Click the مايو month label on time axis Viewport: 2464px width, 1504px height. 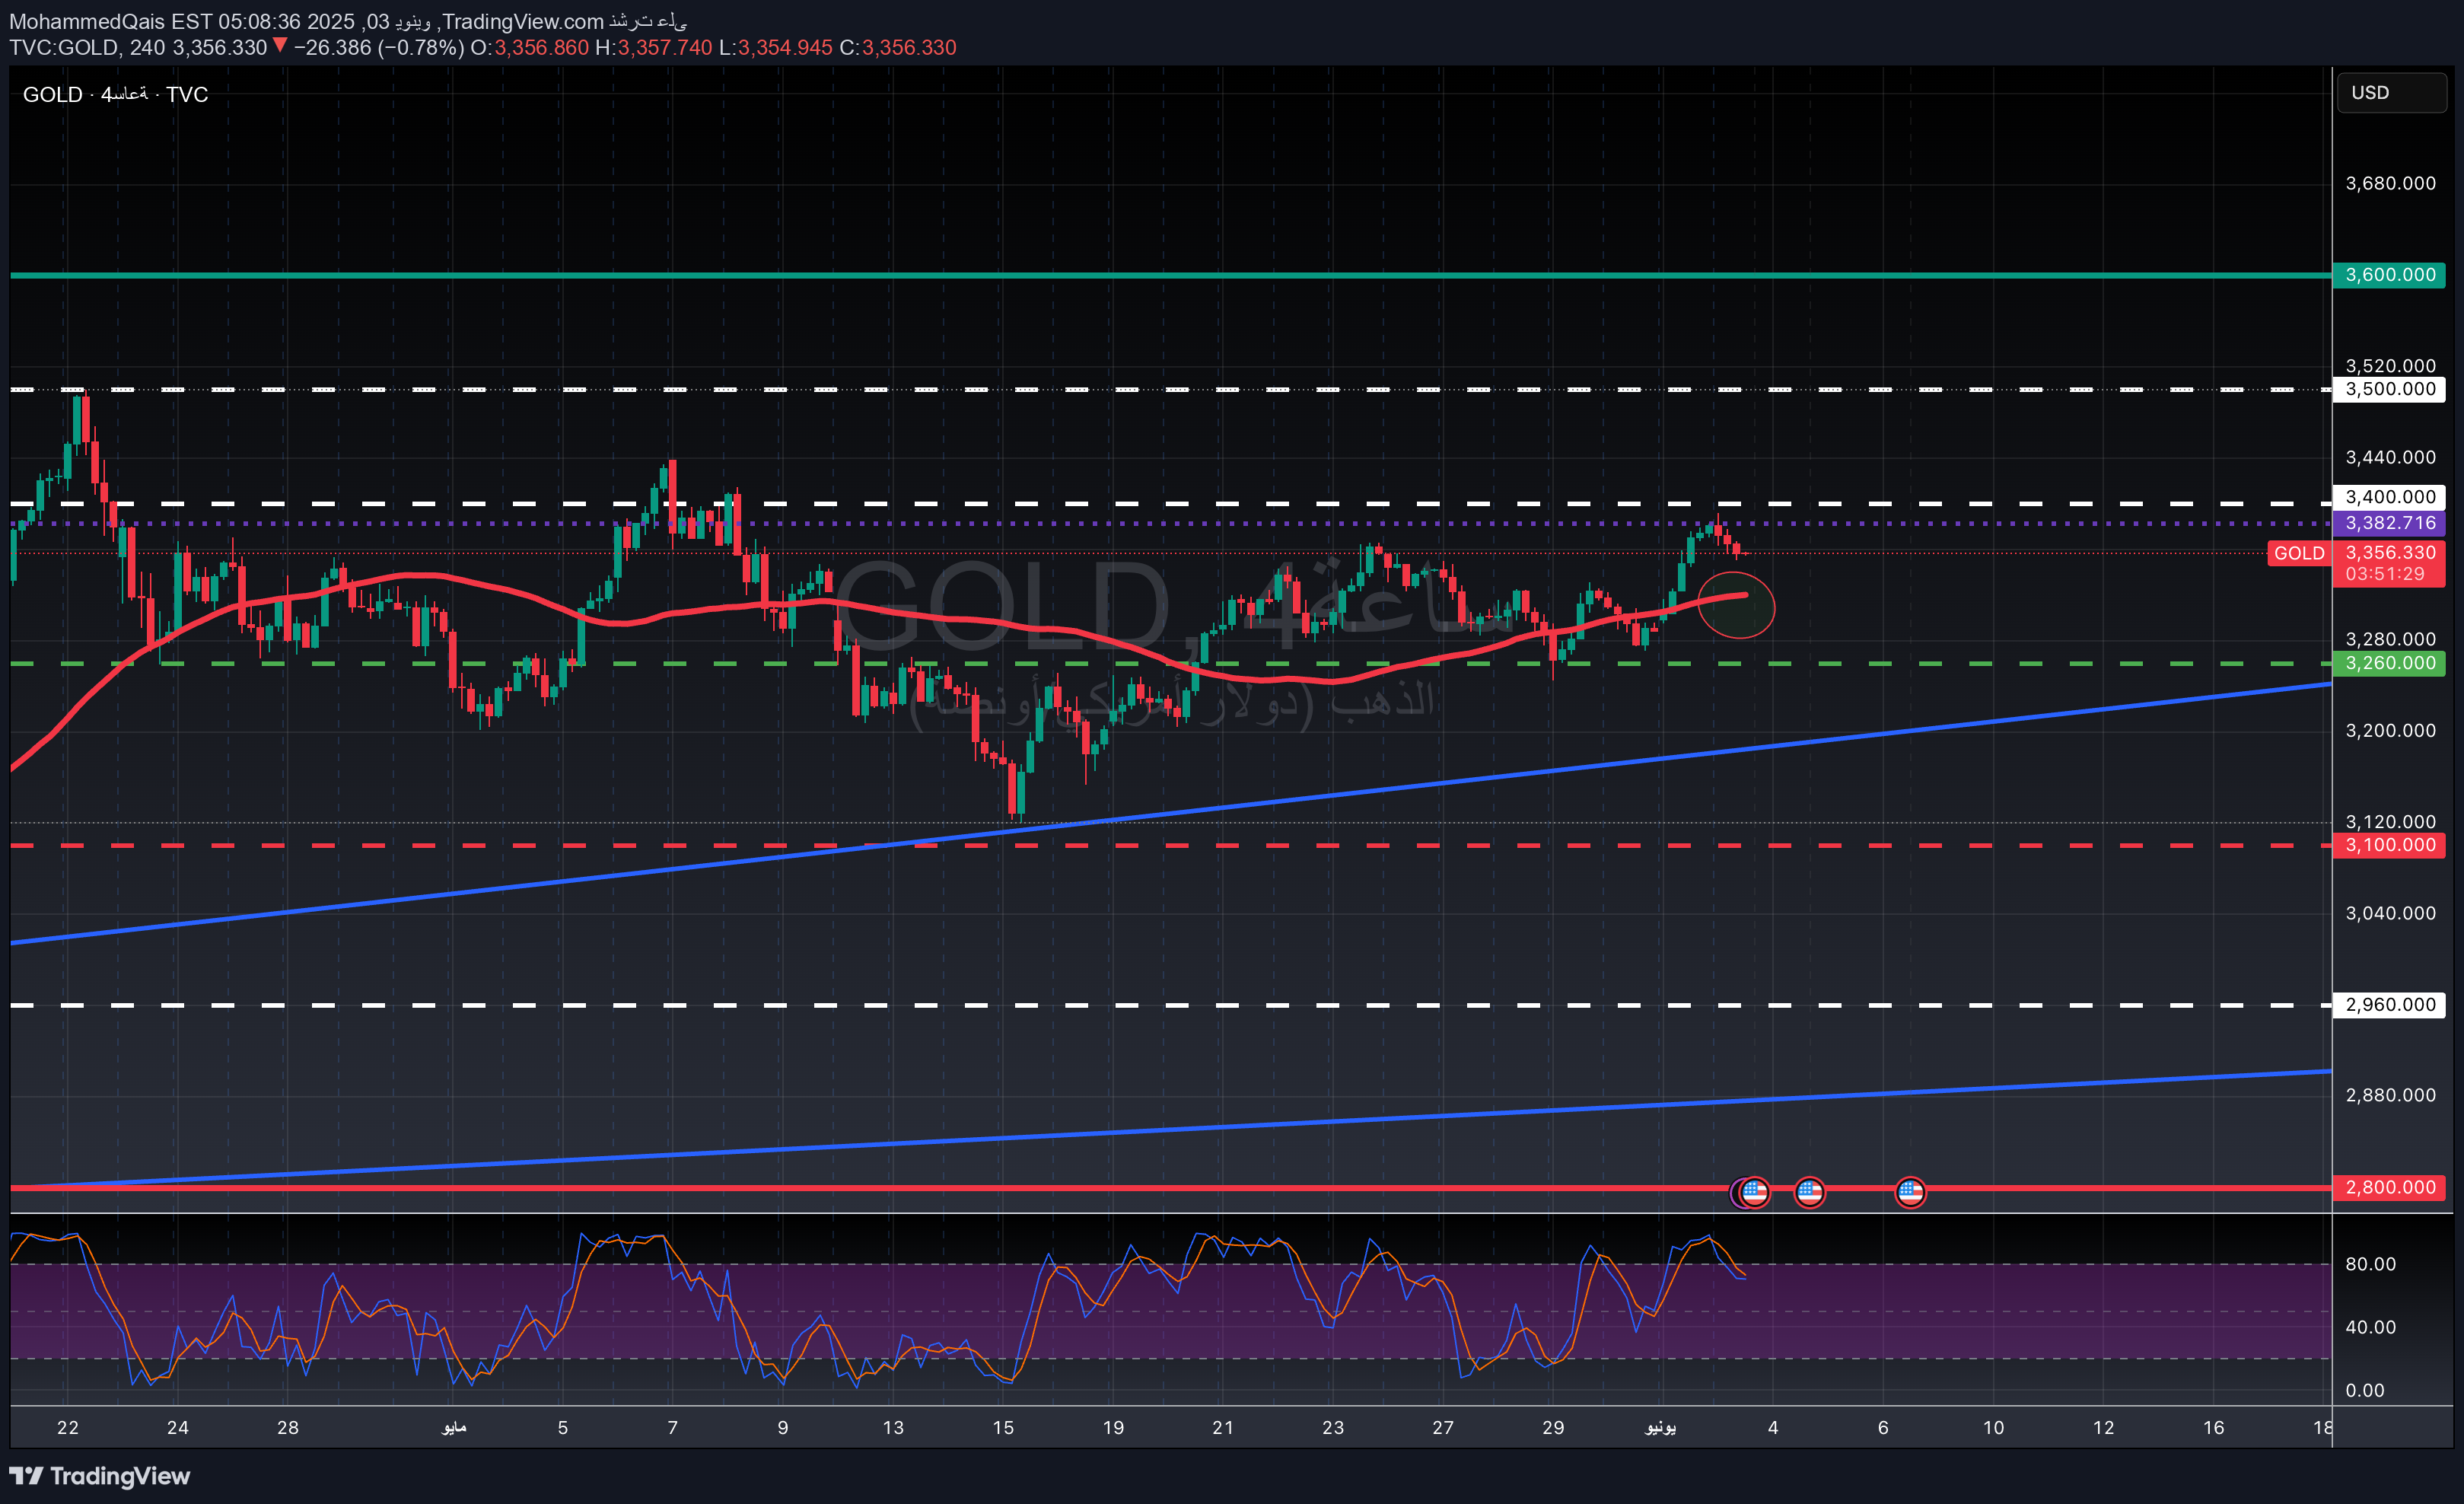pyautogui.click(x=454, y=1428)
